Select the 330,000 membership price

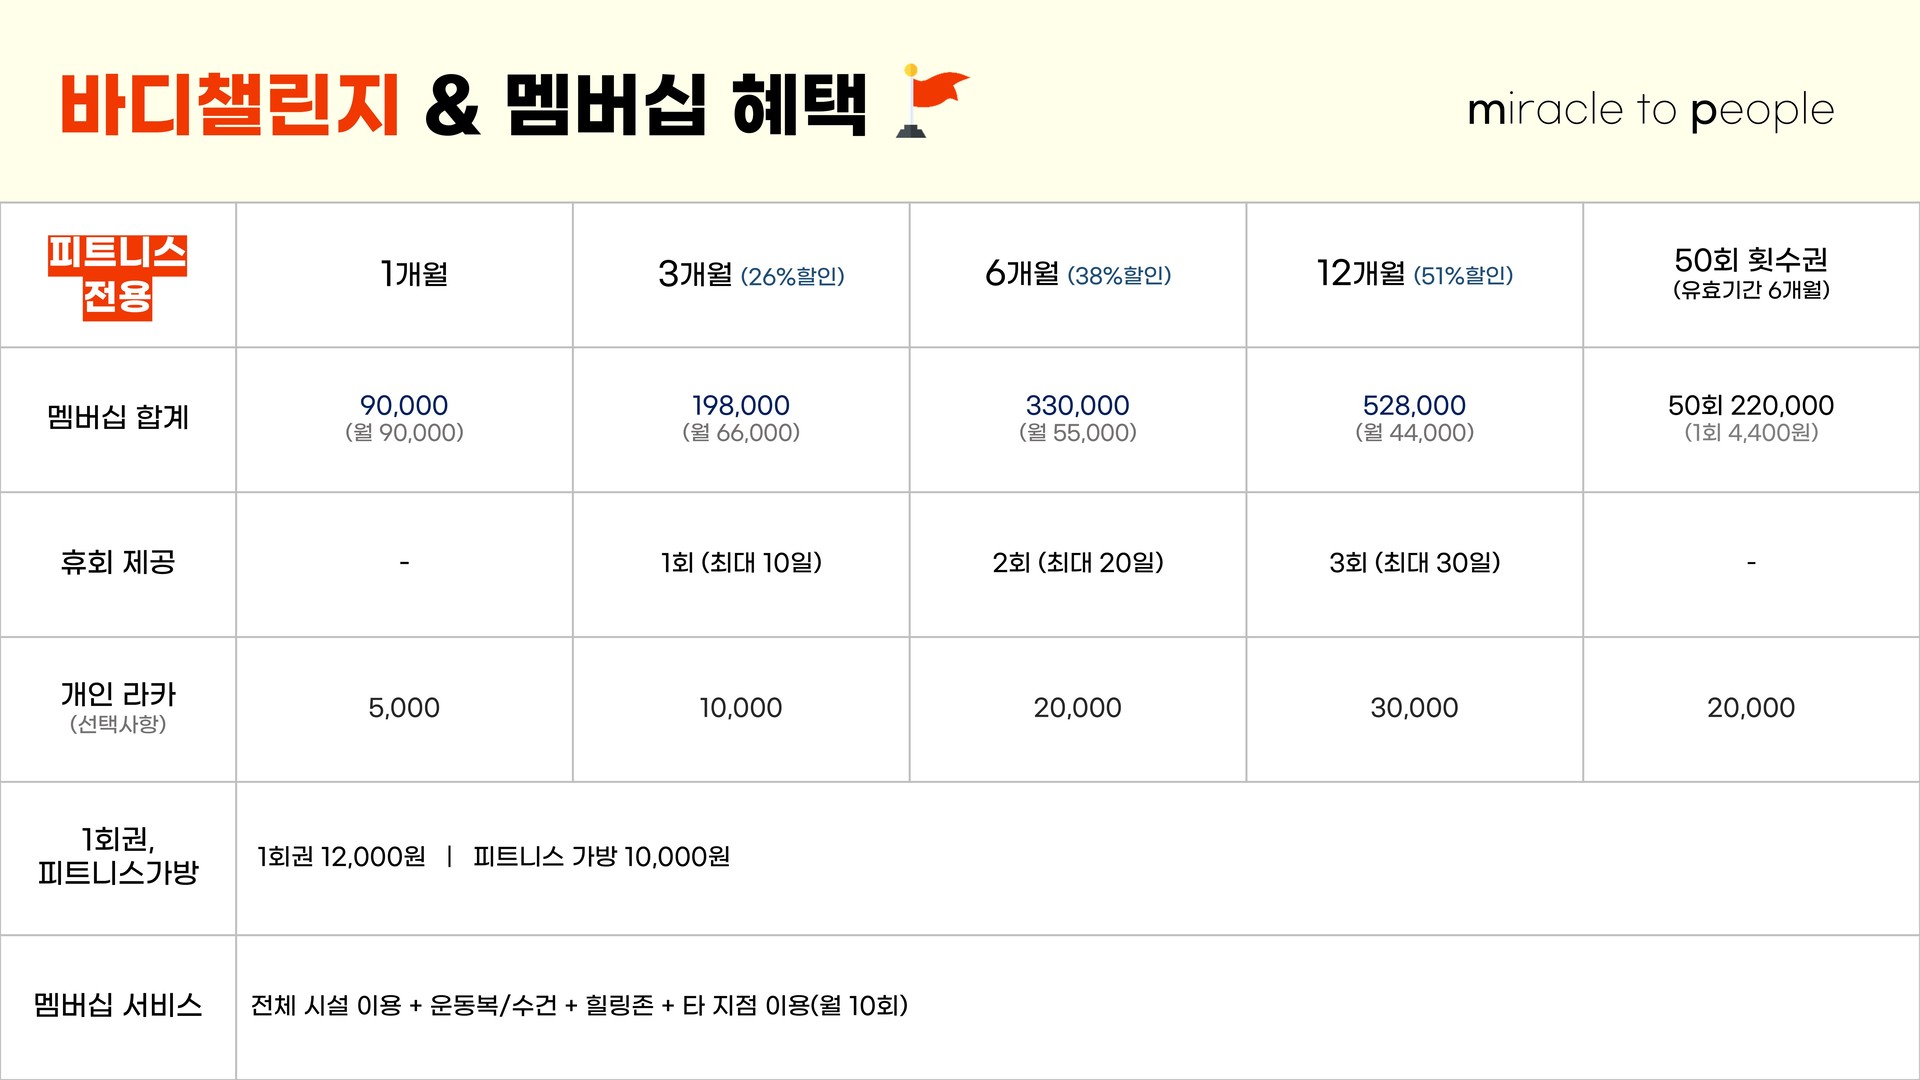click(x=1077, y=406)
